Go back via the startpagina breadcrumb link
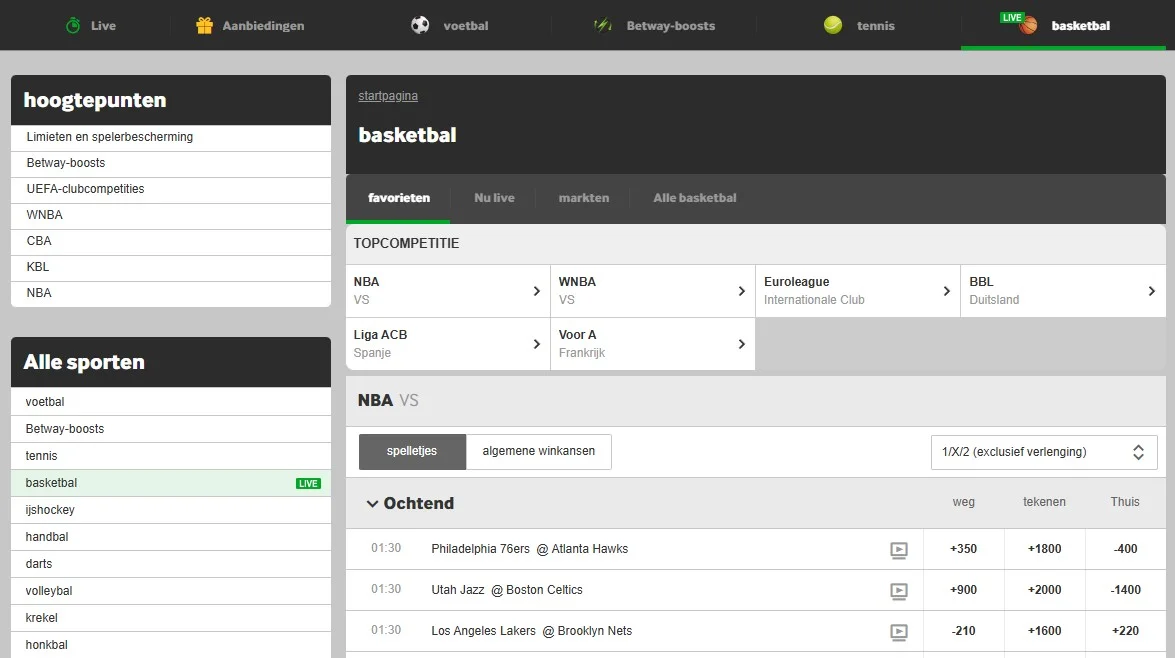Viewport: 1175px width, 658px height. click(387, 95)
